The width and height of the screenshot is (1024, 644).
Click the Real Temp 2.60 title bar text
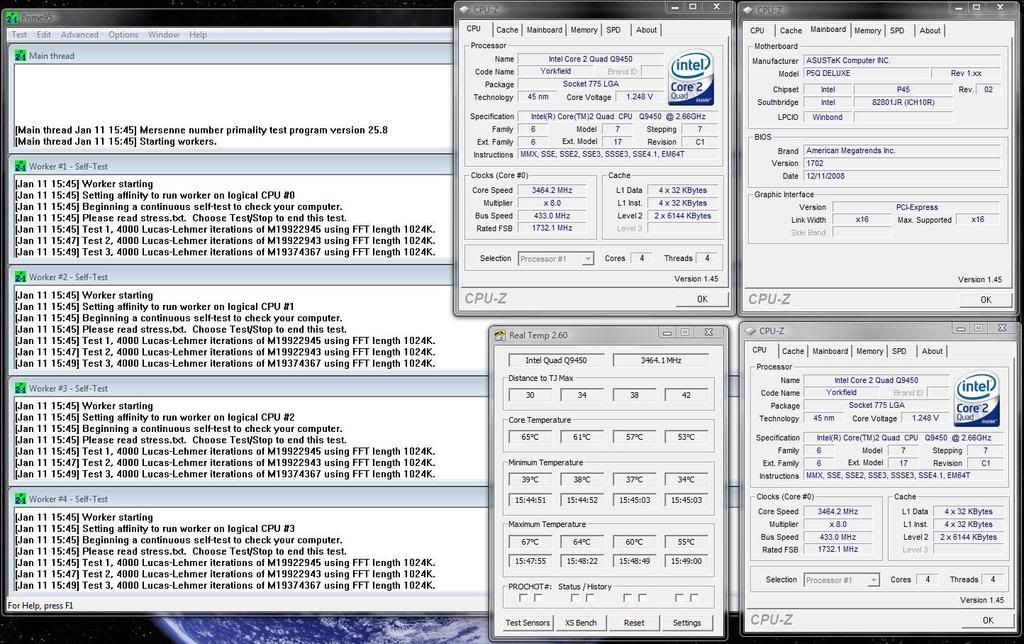(538, 336)
